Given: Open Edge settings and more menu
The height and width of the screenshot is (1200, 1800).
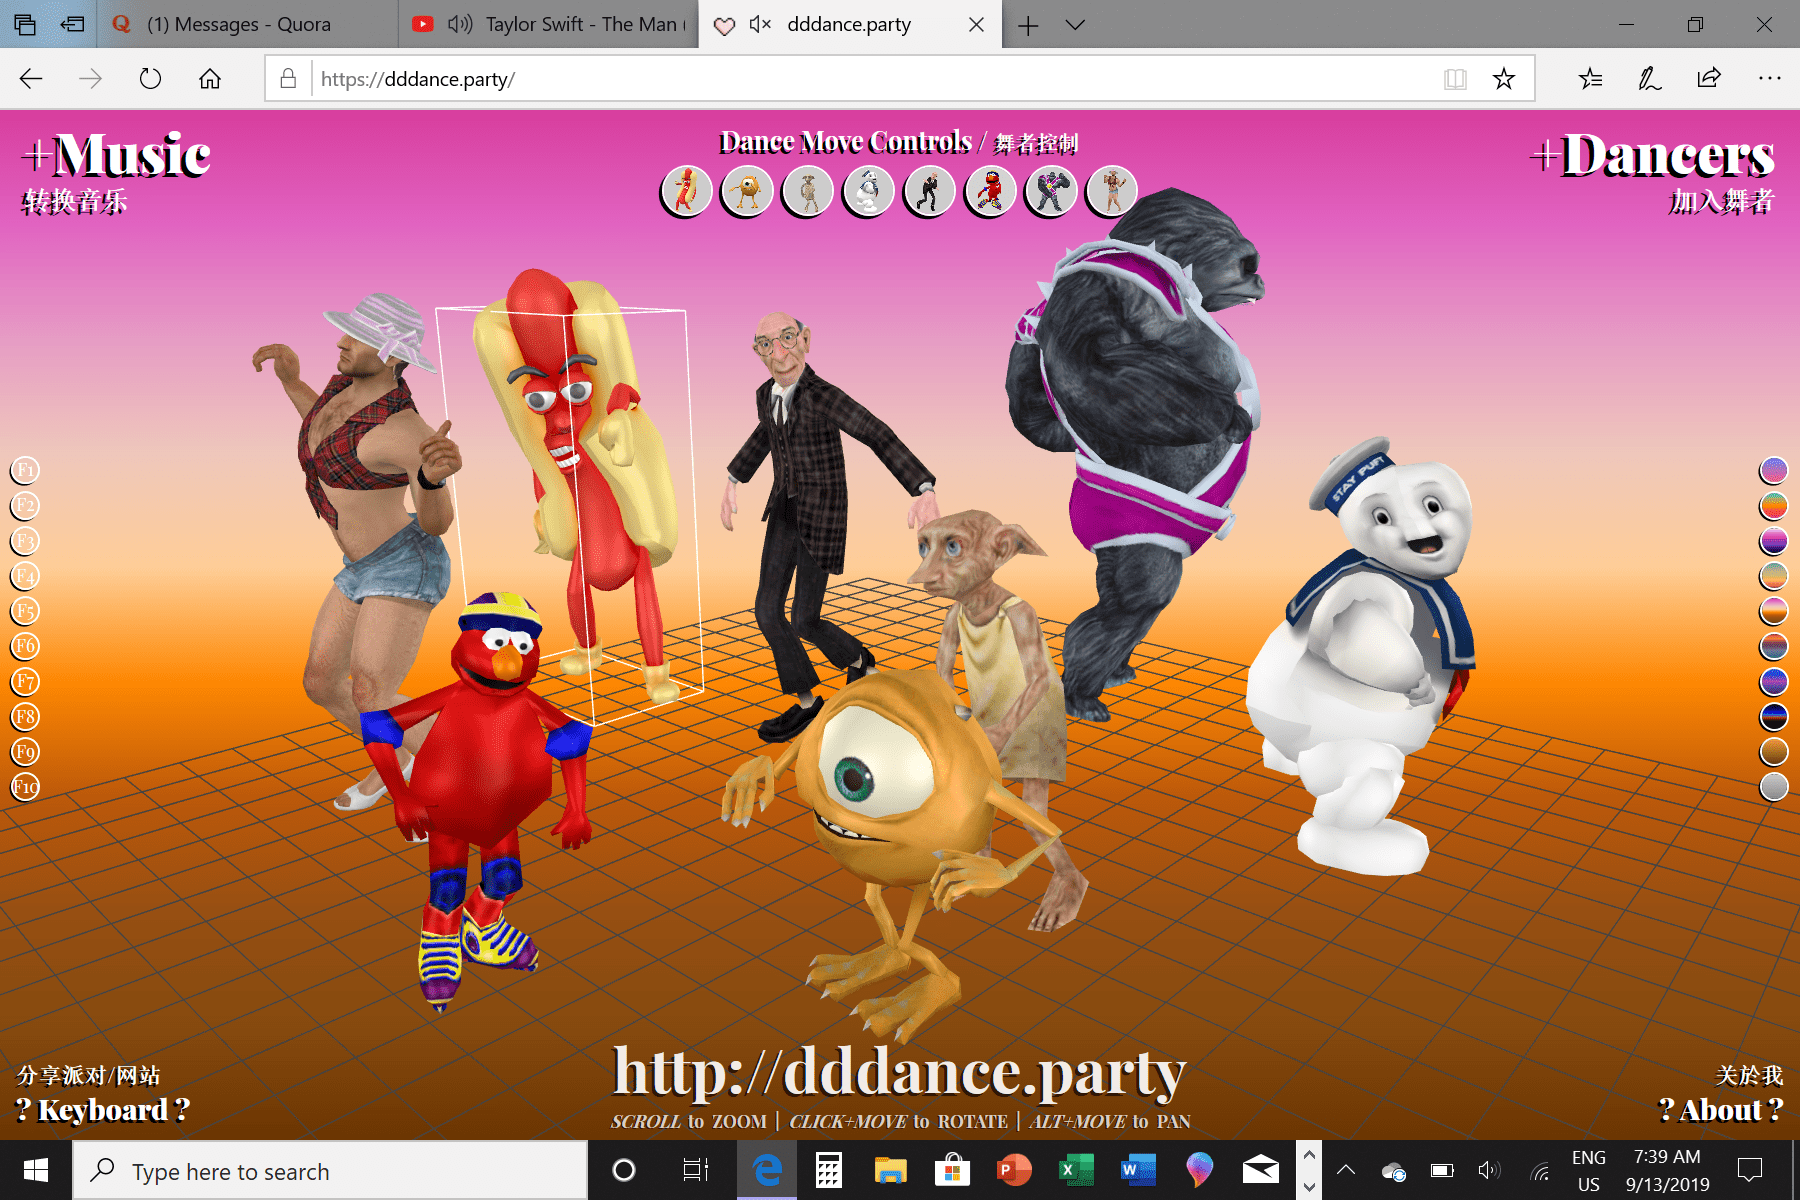Looking at the screenshot, I should (1769, 79).
